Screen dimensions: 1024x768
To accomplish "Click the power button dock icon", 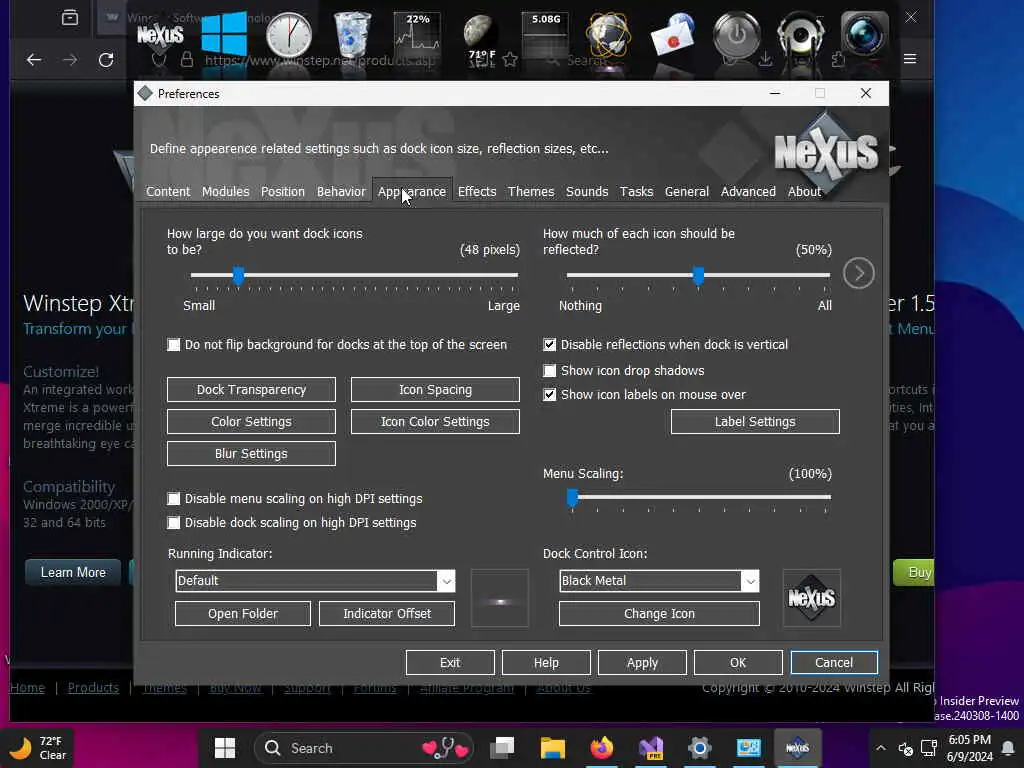I will [x=737, y=35].
